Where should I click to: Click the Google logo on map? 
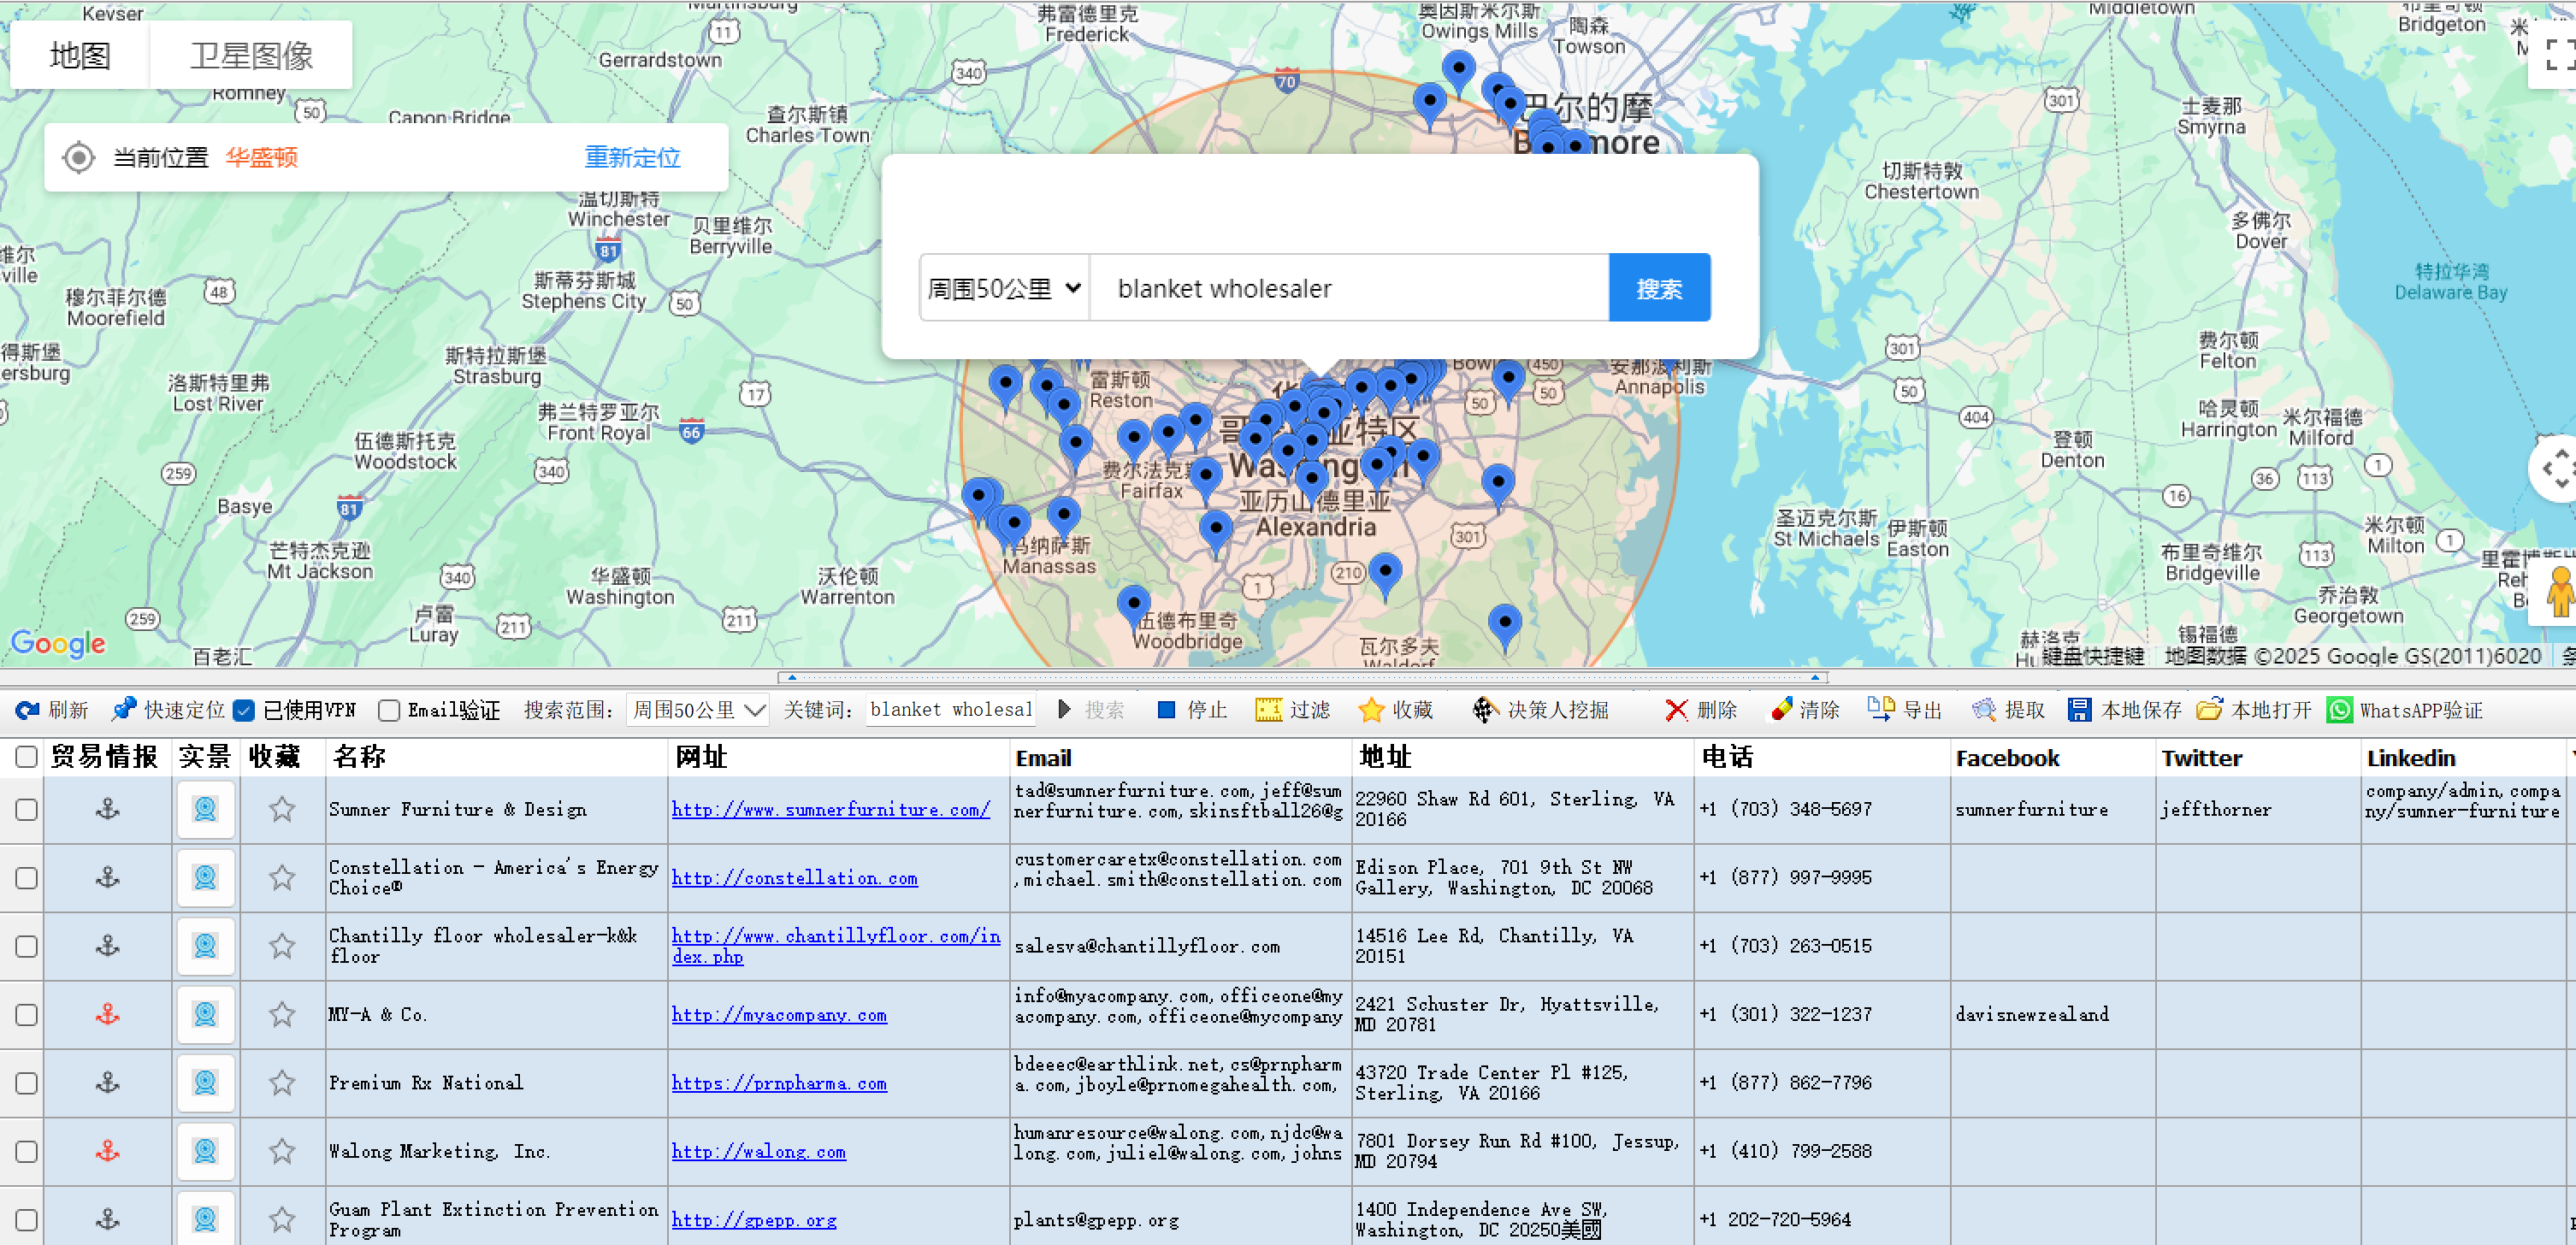pyautogui.click(x=58, y=644)
